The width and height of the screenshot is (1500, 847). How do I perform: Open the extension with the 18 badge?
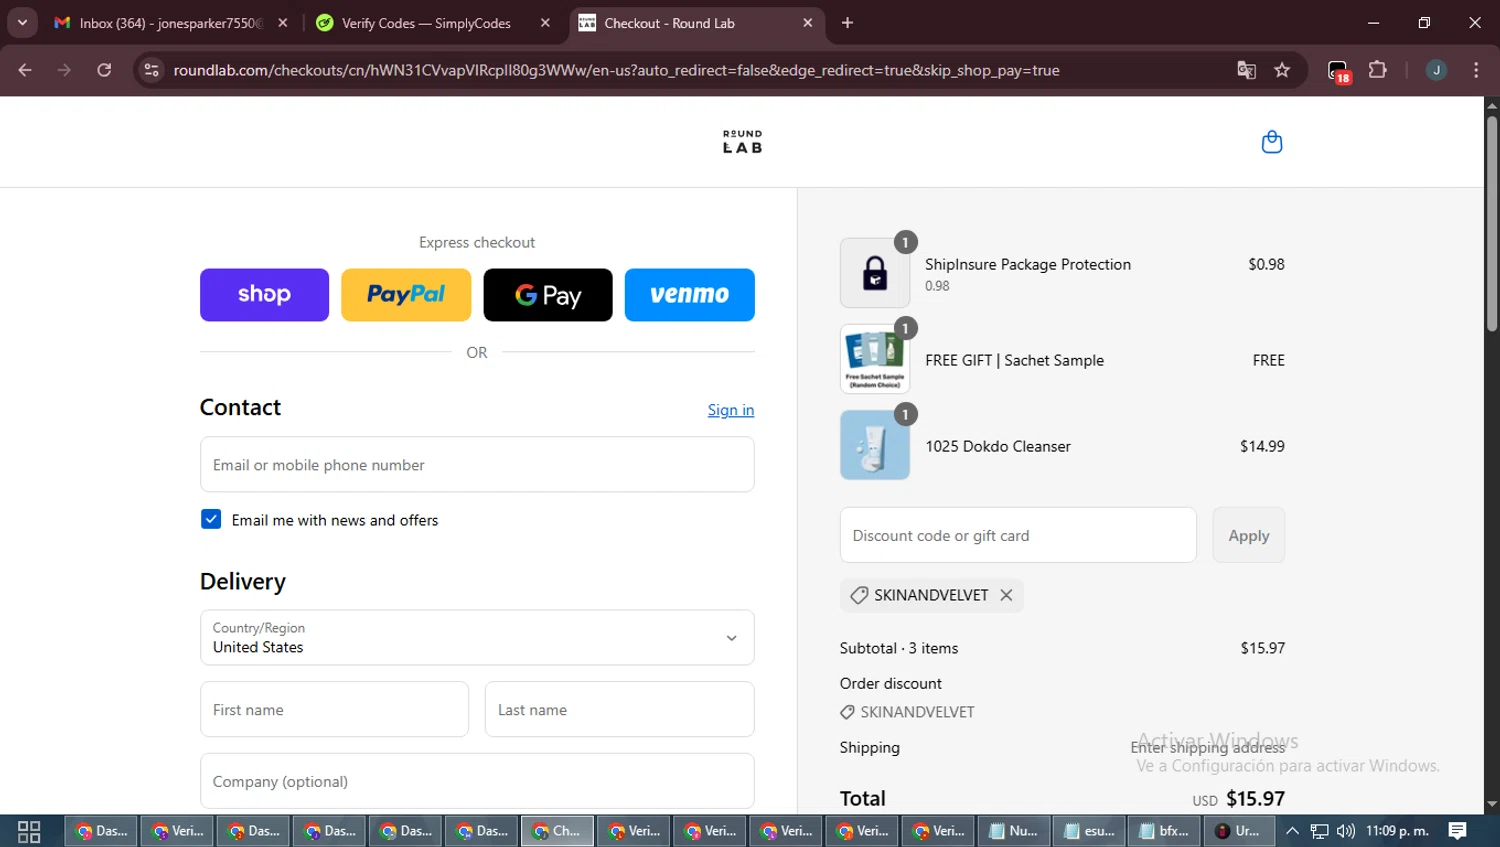click(1339, 71)
